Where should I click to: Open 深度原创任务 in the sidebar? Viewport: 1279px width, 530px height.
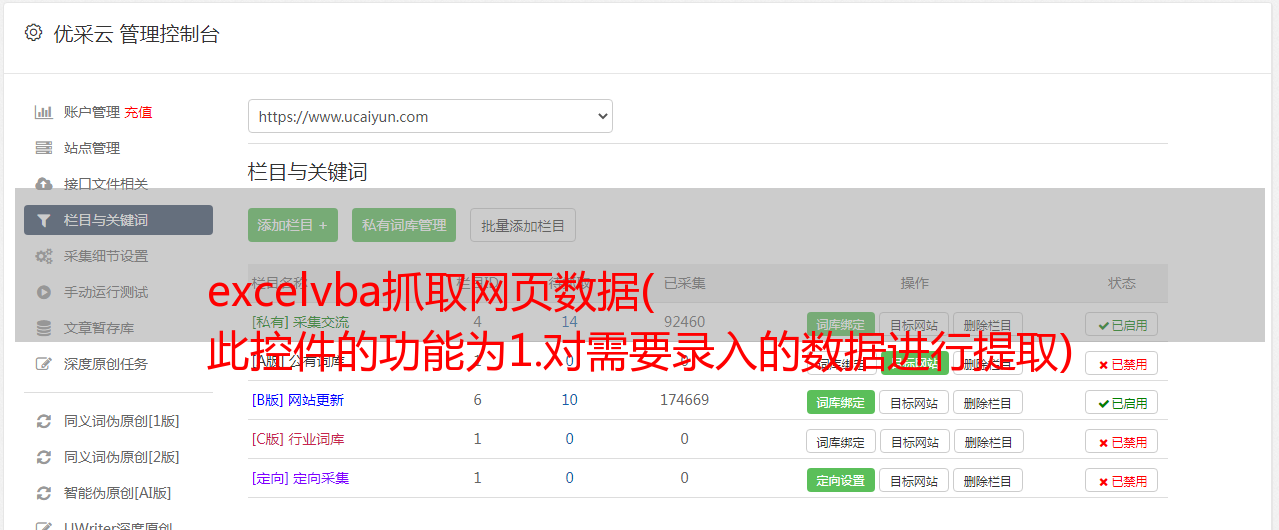(106, 364)
